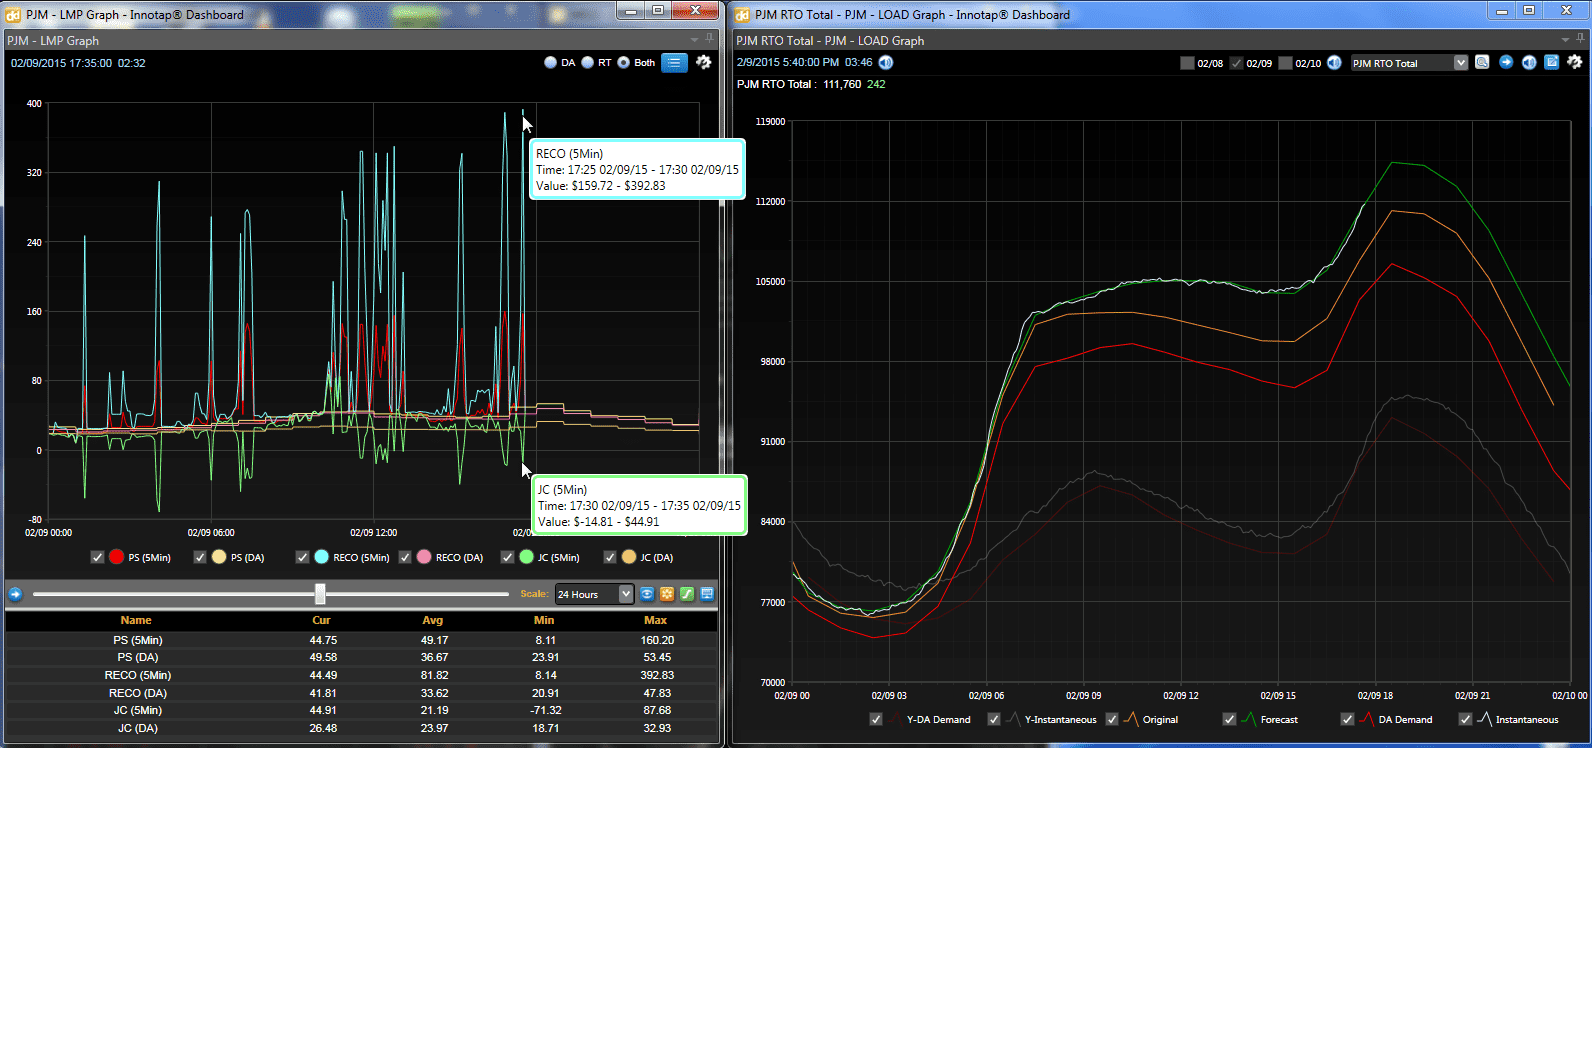Click the Max column header

[x=656, y=620]
